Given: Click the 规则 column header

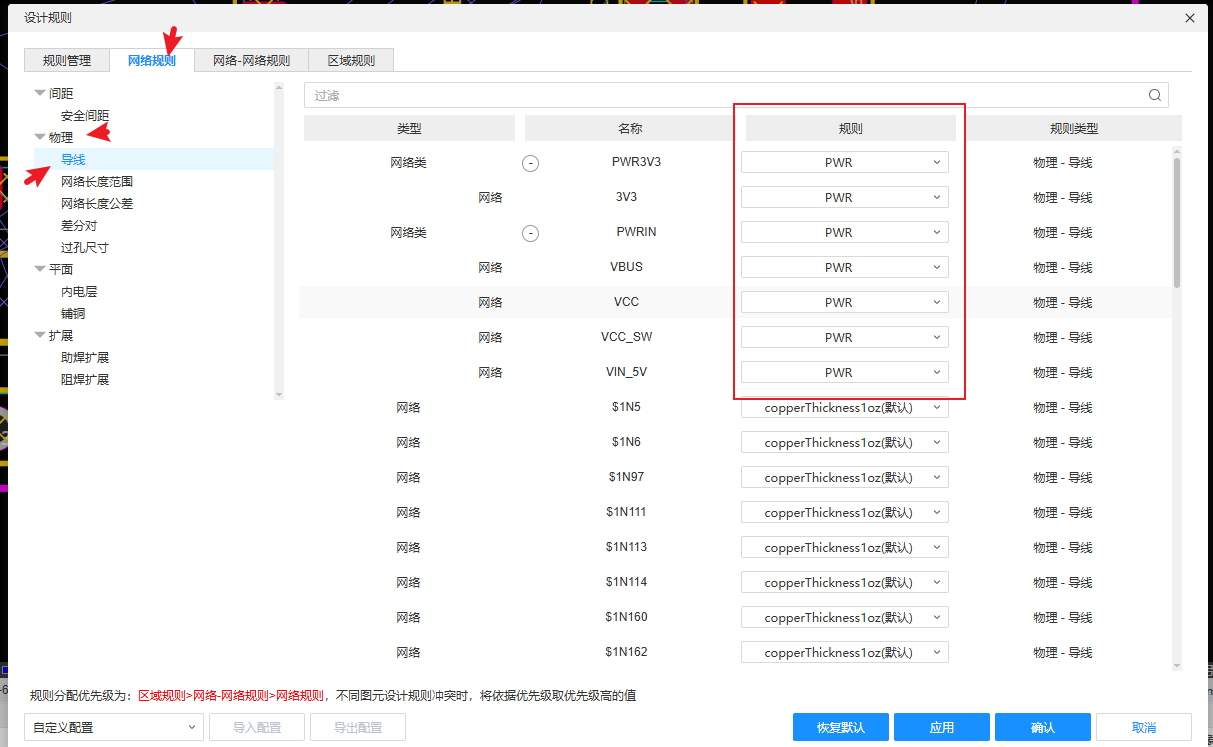Looking at the screenshot, I should click(x=851, y=128).
